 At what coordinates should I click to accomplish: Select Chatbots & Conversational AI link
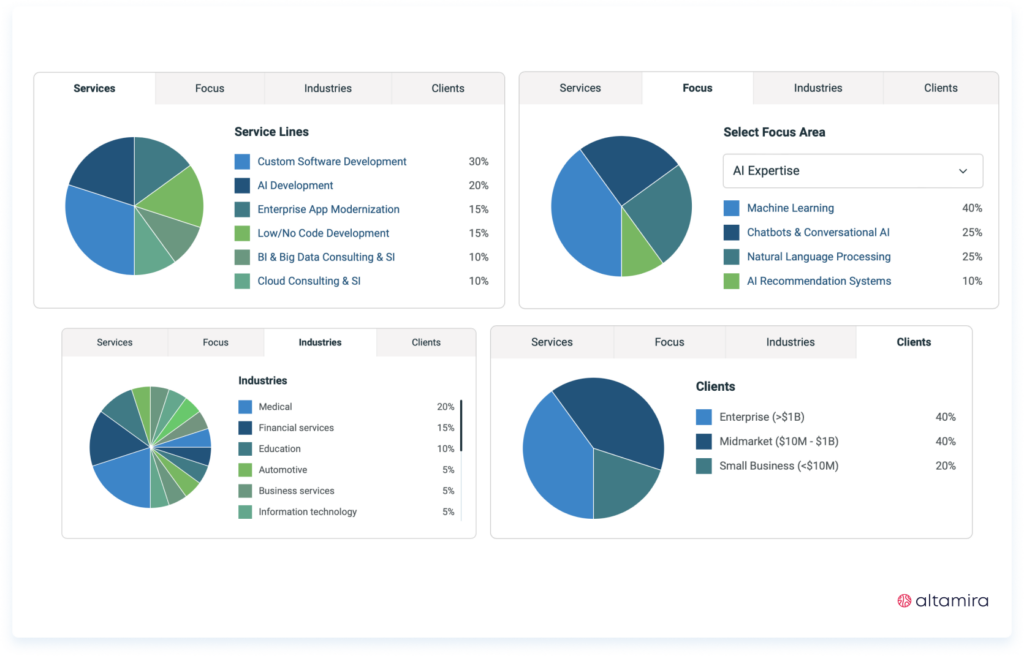818,232
